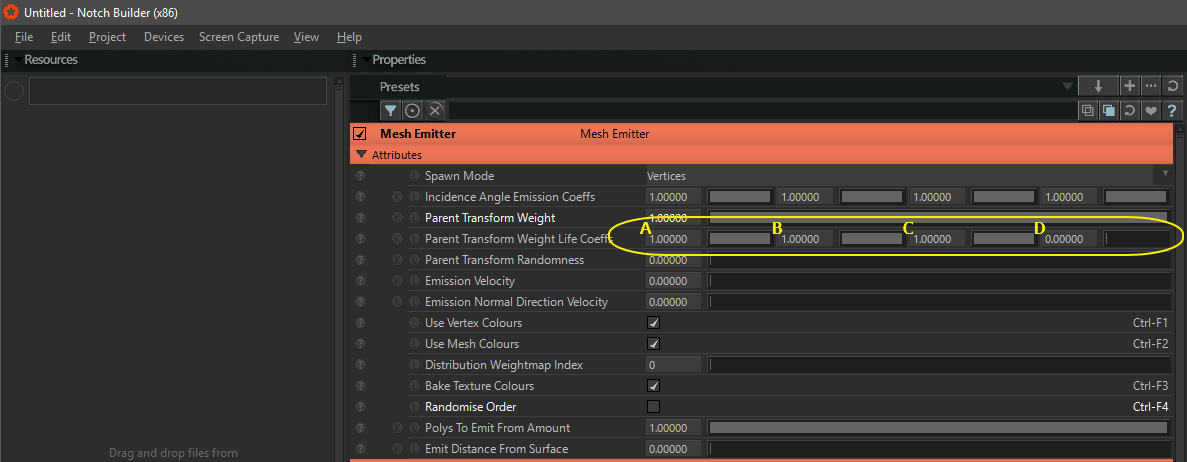This screenshot has width=1187, height=462.
Task: Click the Notch Builder logo in title bar
Action: (x=11, y=12)
